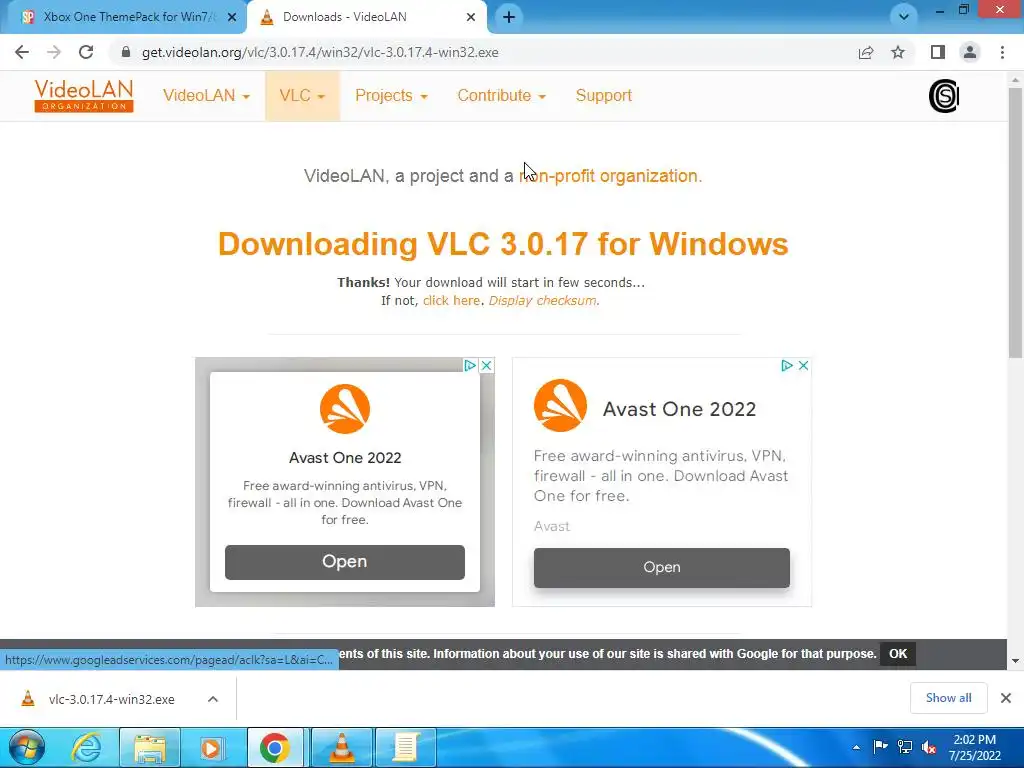Click Open button in right Avast ad

(662, 567)
